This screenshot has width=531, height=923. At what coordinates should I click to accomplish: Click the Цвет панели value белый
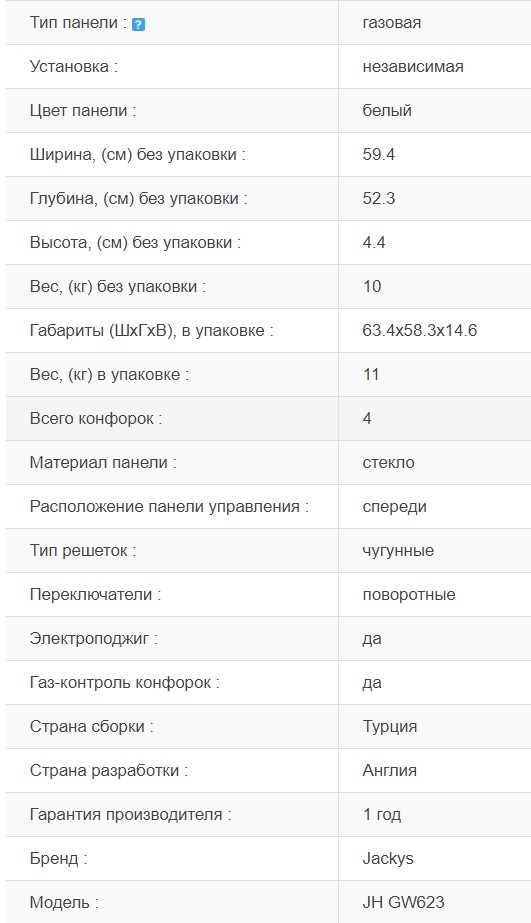point(387,111)
